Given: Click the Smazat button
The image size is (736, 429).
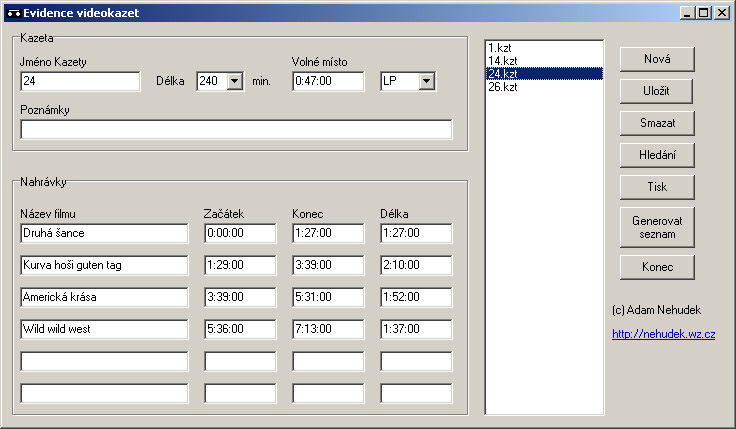Looking at the screenshot, I should tap(657, 123).
